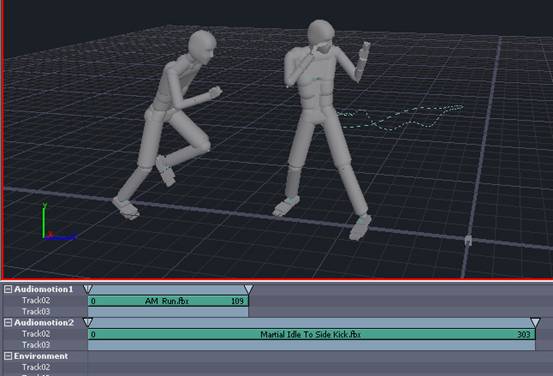Click the Audiomotion2 end marker triangle

(535, 322)
